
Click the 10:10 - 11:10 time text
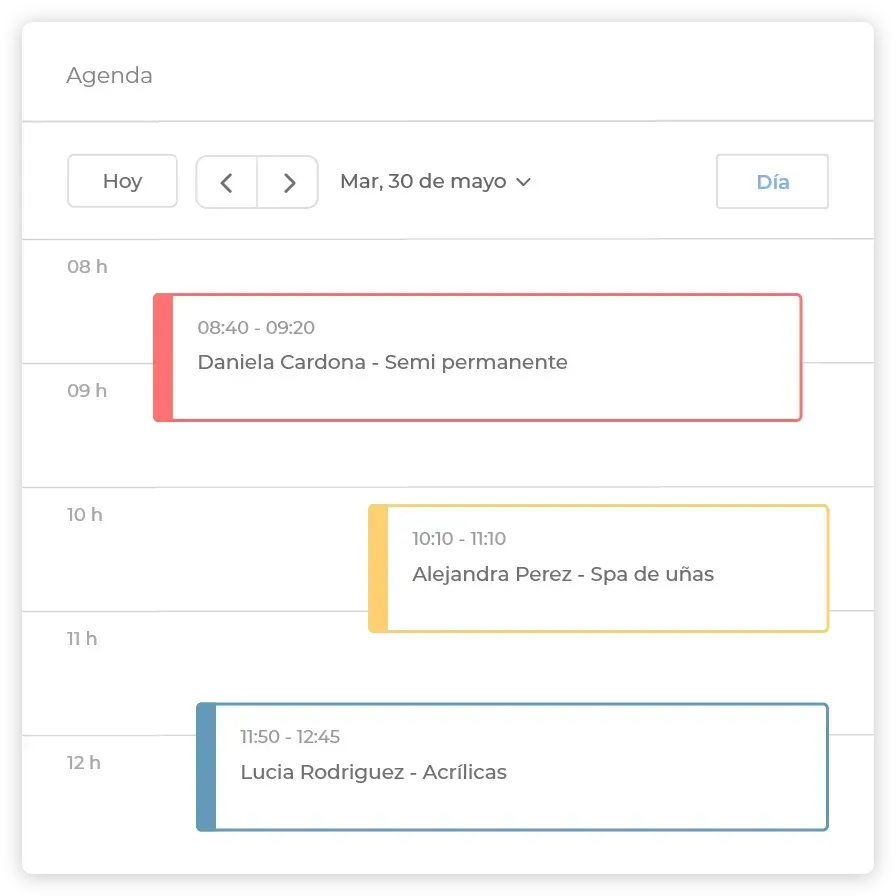pos(459,538)
